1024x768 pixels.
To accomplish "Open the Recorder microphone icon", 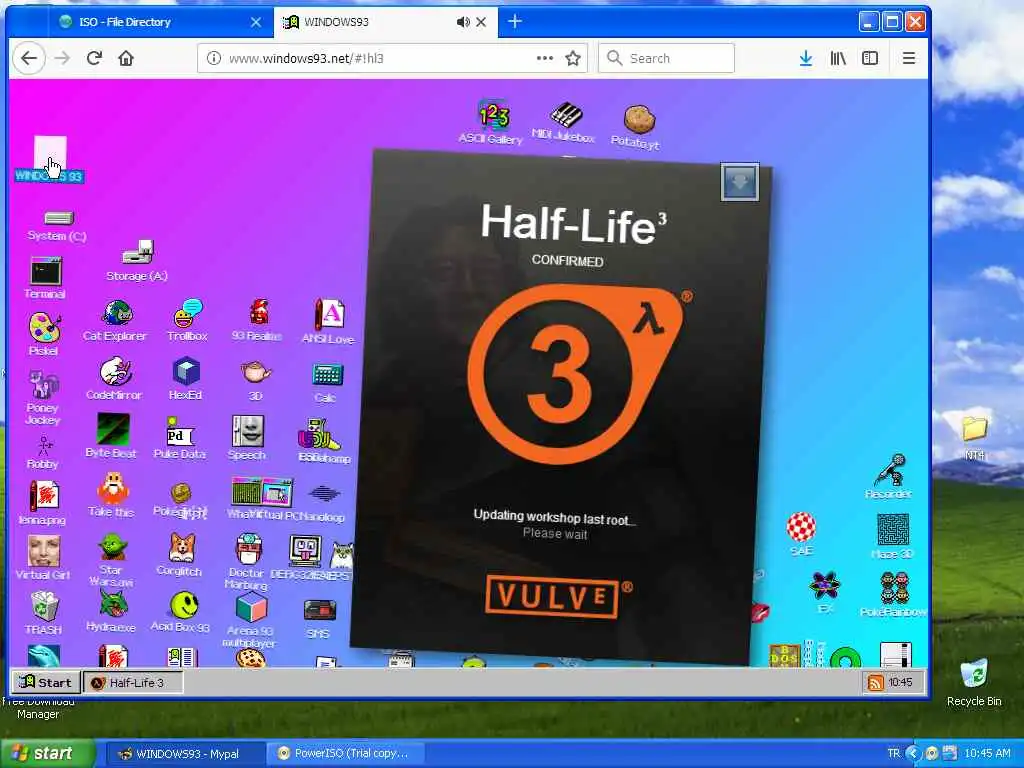I will (x=889, y=476).
